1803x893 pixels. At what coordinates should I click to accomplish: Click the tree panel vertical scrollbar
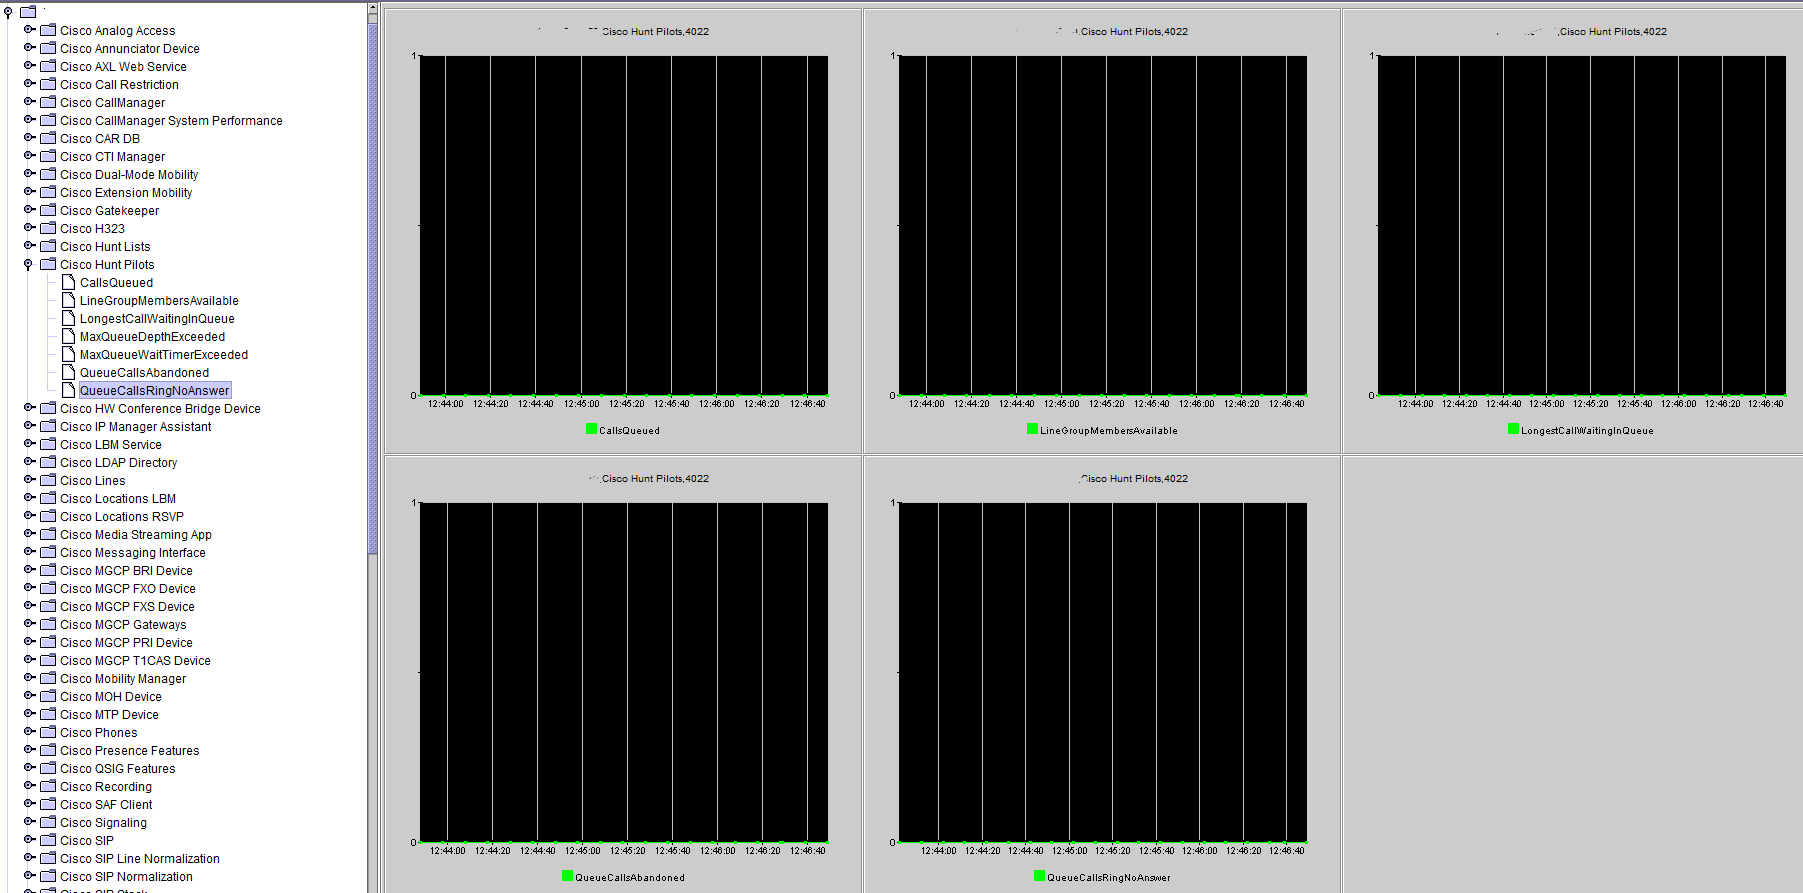click(x=373, y=280)
